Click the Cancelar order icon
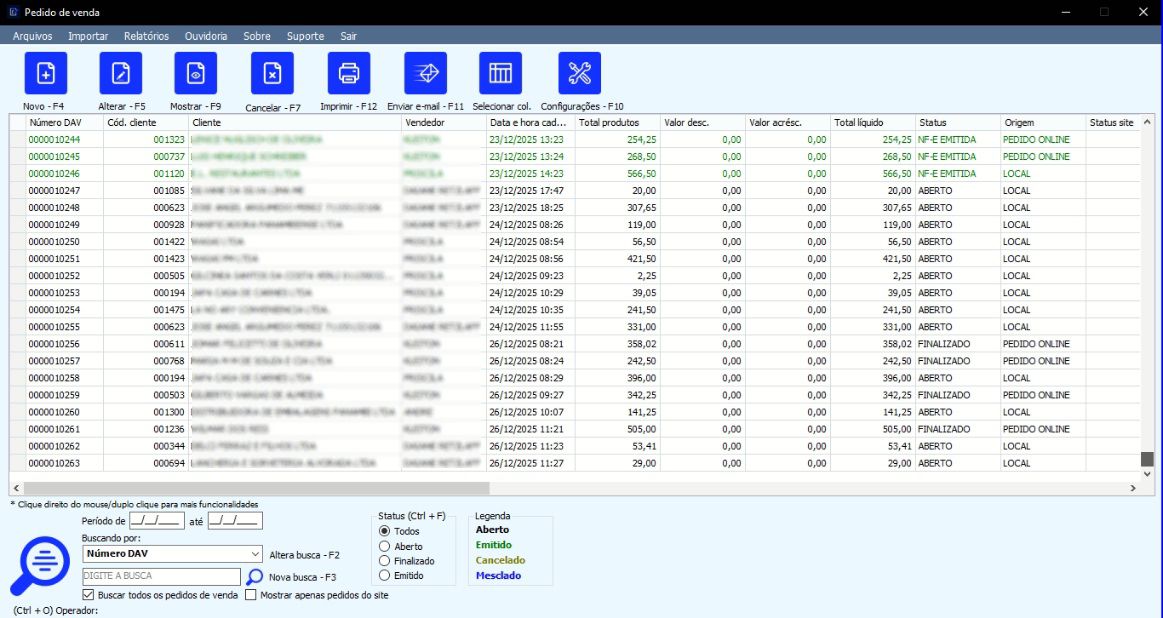The height and width of the screenshot is (618, 1163). (x=272, y=74)
